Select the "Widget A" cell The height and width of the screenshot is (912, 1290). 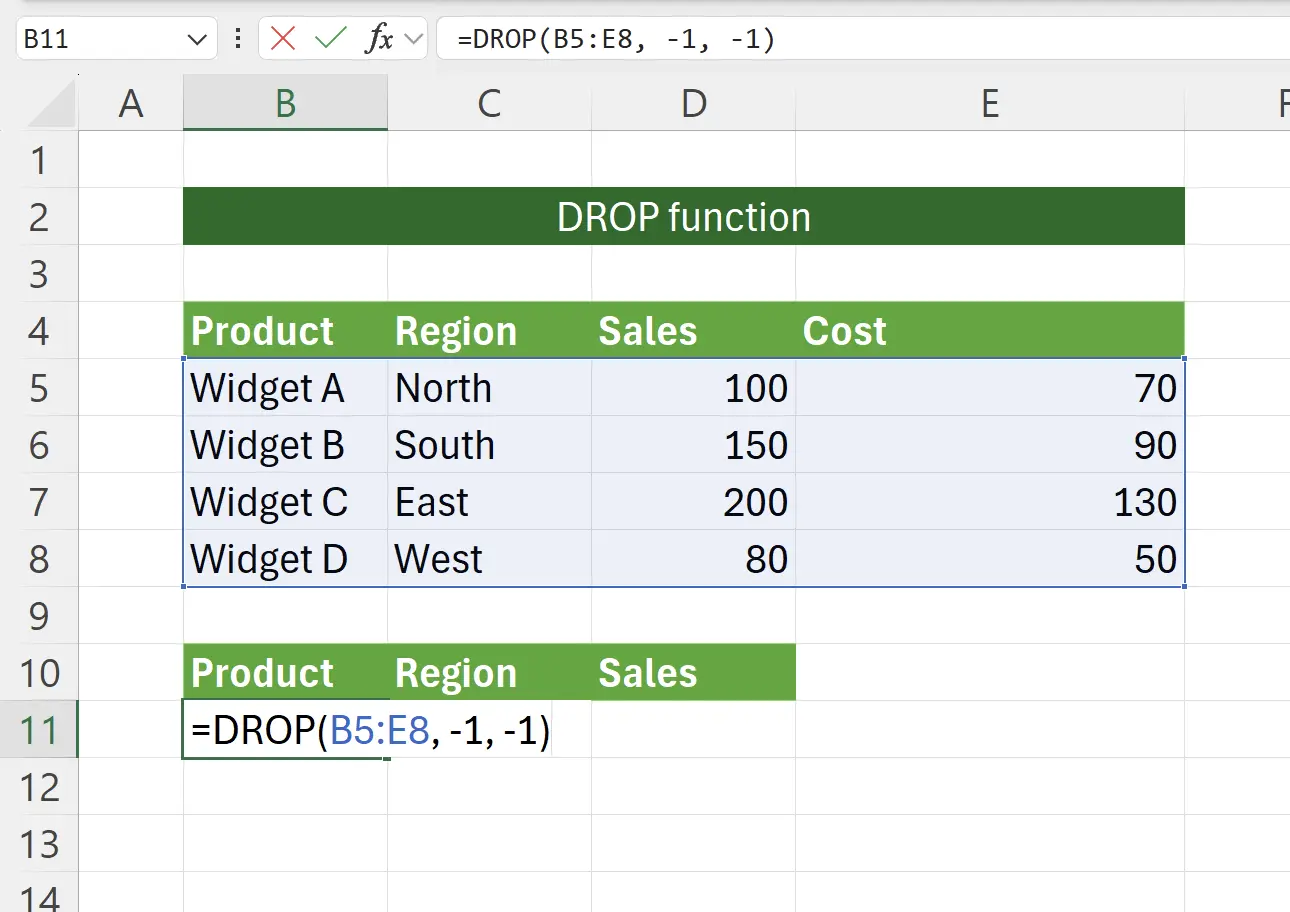[285, 388]
